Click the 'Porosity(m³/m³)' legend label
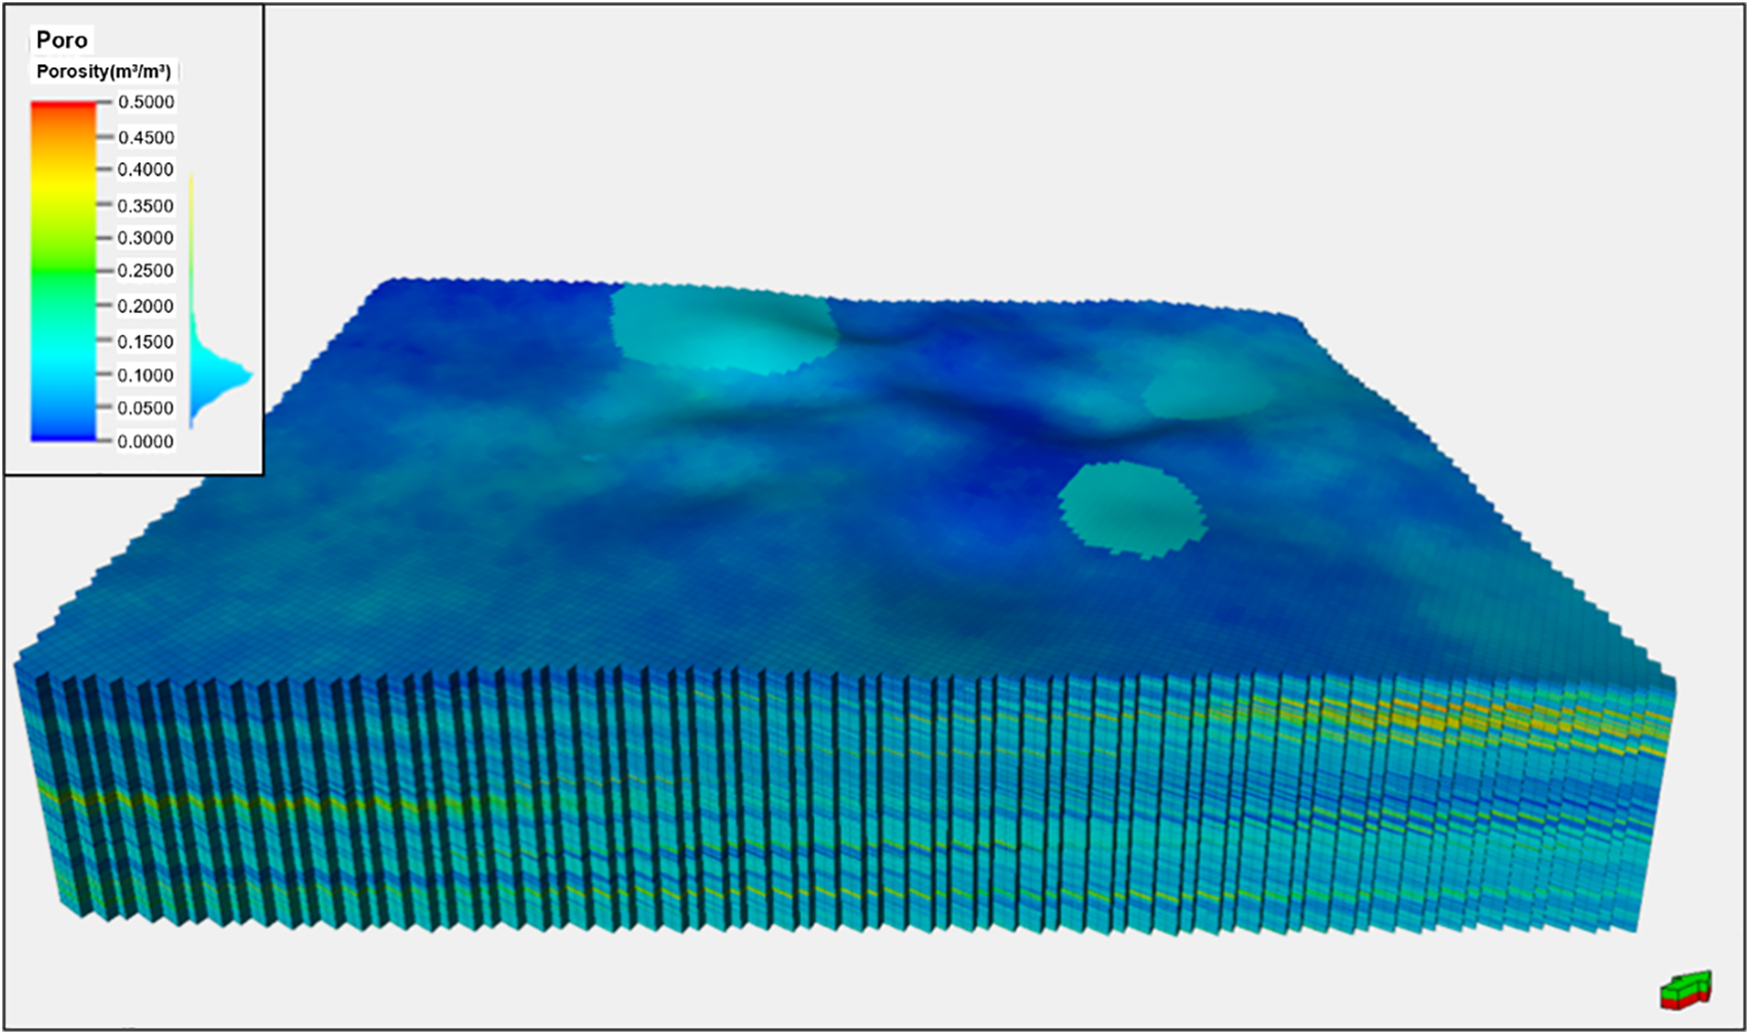The width and height of the screenshot is (1750, 1035). (x=103, y=72)
